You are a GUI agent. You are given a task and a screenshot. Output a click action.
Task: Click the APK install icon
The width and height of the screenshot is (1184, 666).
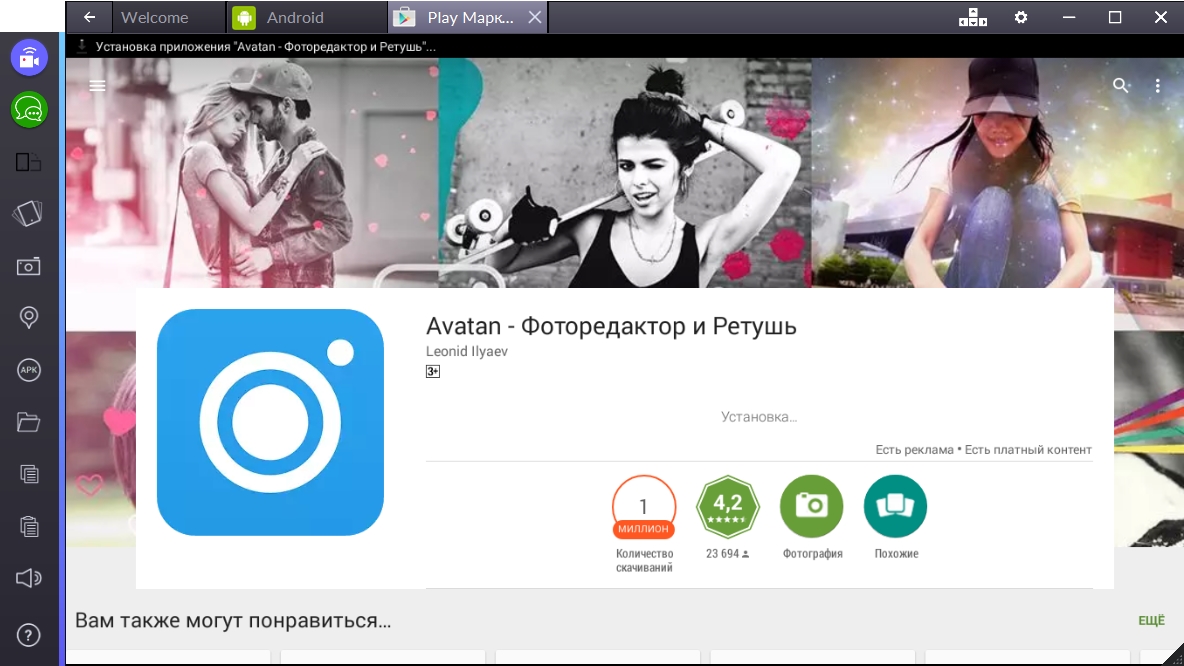tap(29, 370)
